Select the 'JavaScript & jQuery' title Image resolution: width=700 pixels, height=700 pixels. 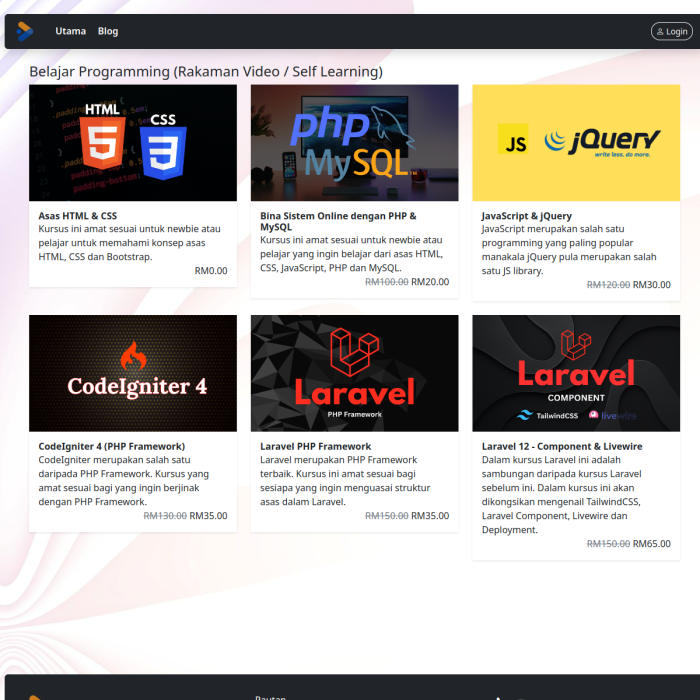point(527,216)
